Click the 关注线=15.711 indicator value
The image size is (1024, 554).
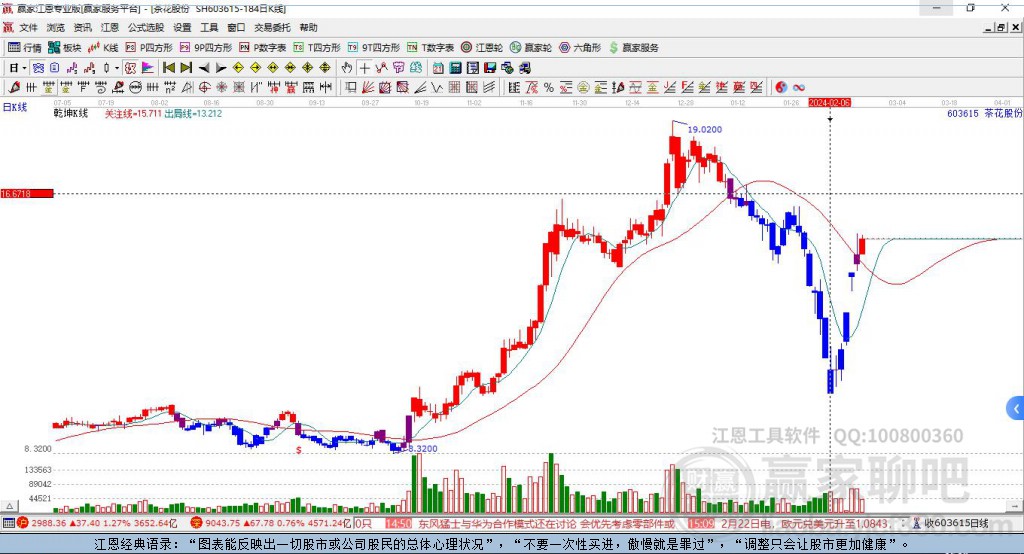tap(133, 114)
